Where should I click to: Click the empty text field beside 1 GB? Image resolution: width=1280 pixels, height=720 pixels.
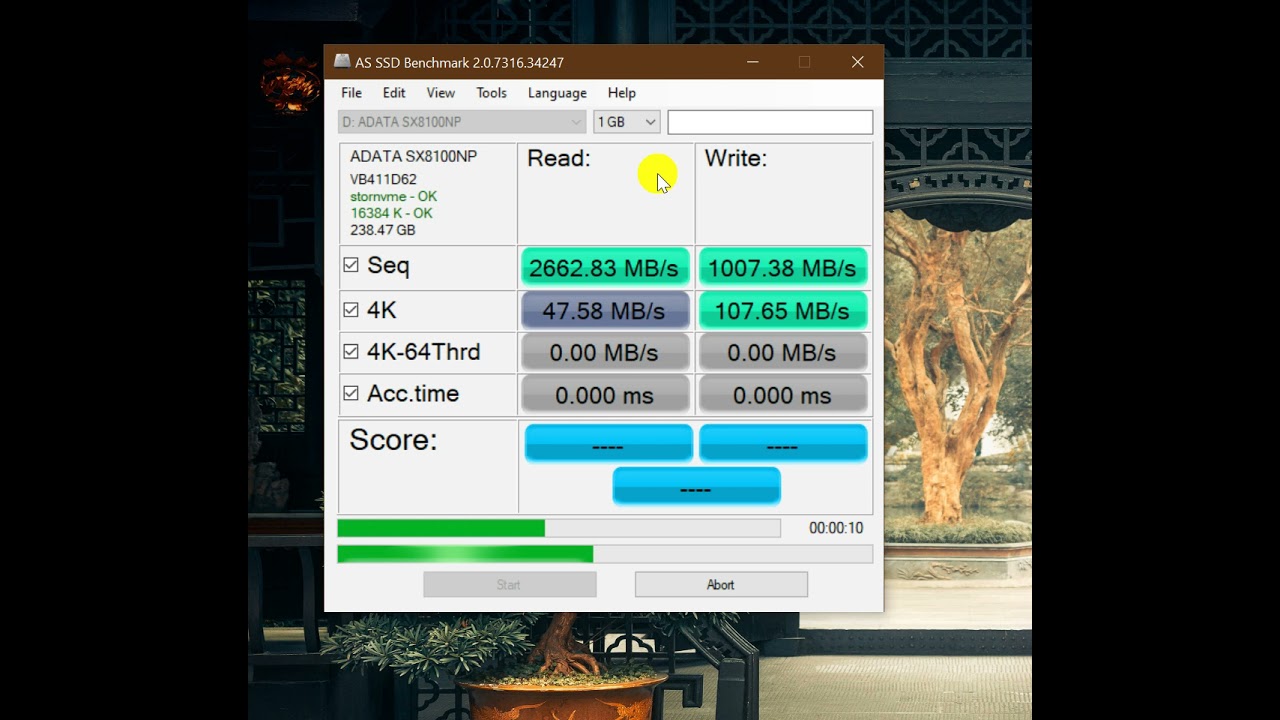click(x=770, y=122)
